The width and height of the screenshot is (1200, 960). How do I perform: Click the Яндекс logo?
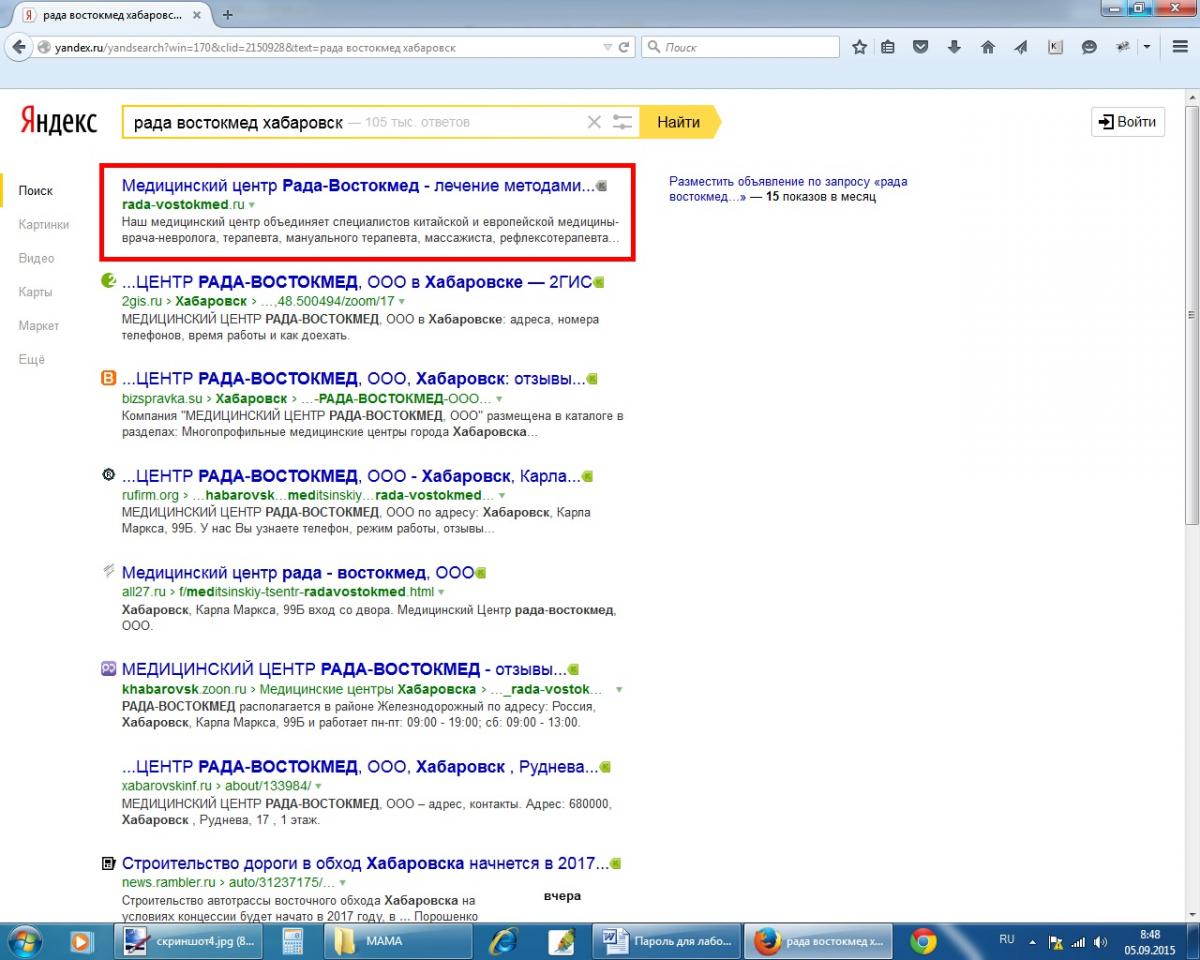pos(59,122)
